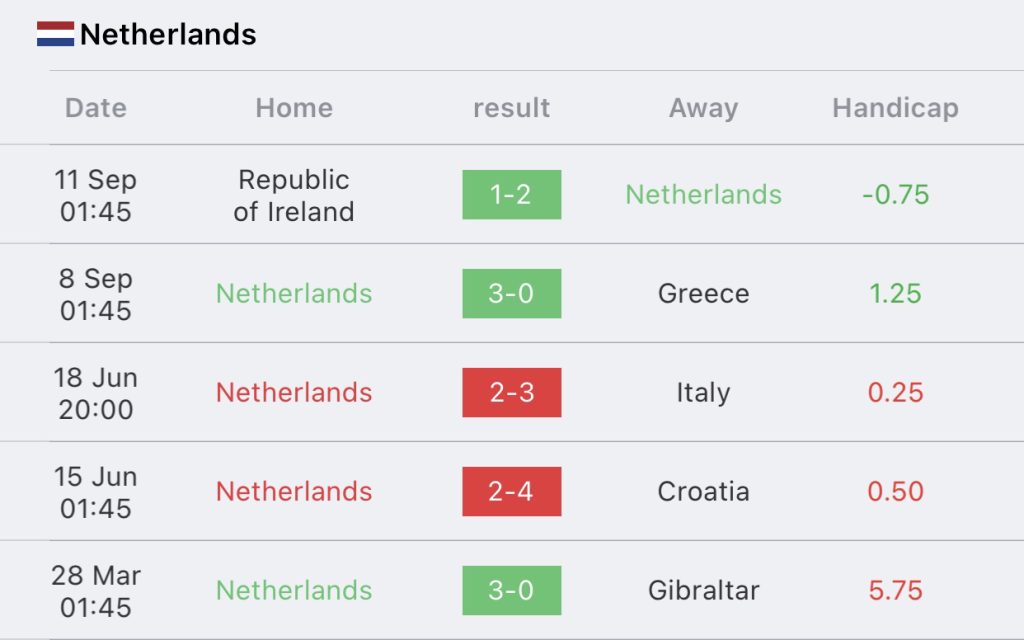
Task: Open the Croatia team link
Action: (703, 492)
